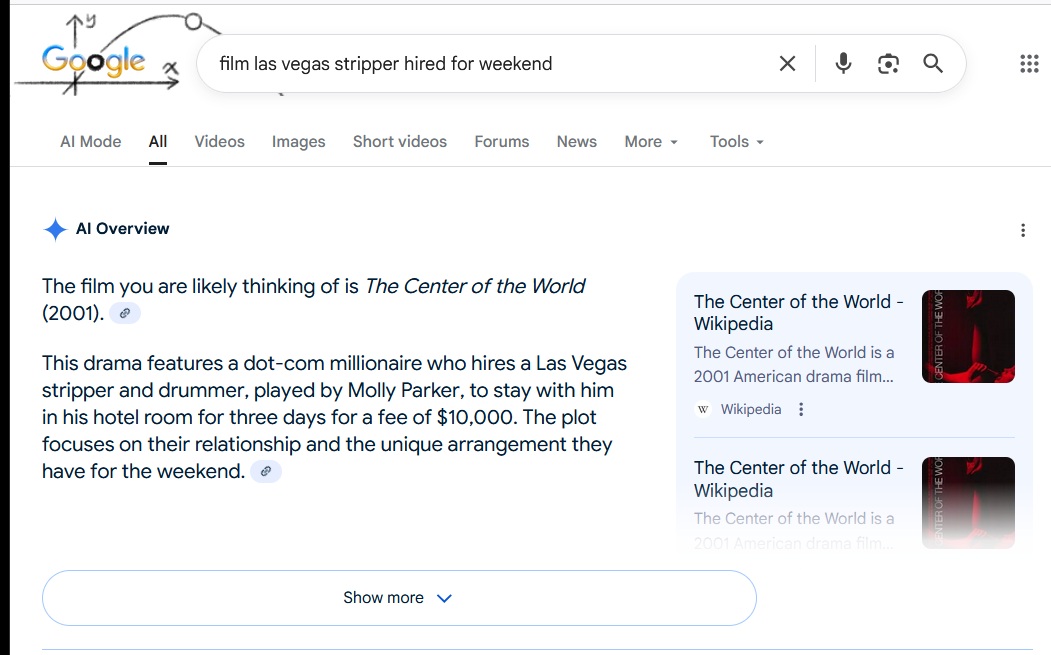
Task: Start voice search with microphone icon
Action: click(843, 64)
